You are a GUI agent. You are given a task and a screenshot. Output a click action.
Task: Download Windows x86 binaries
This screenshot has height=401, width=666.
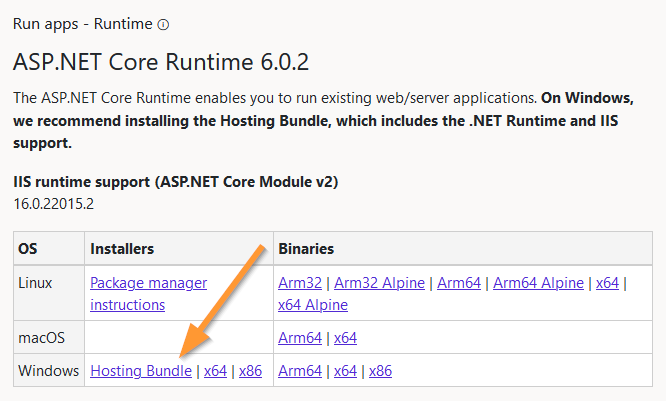click(x=381, y=371)
